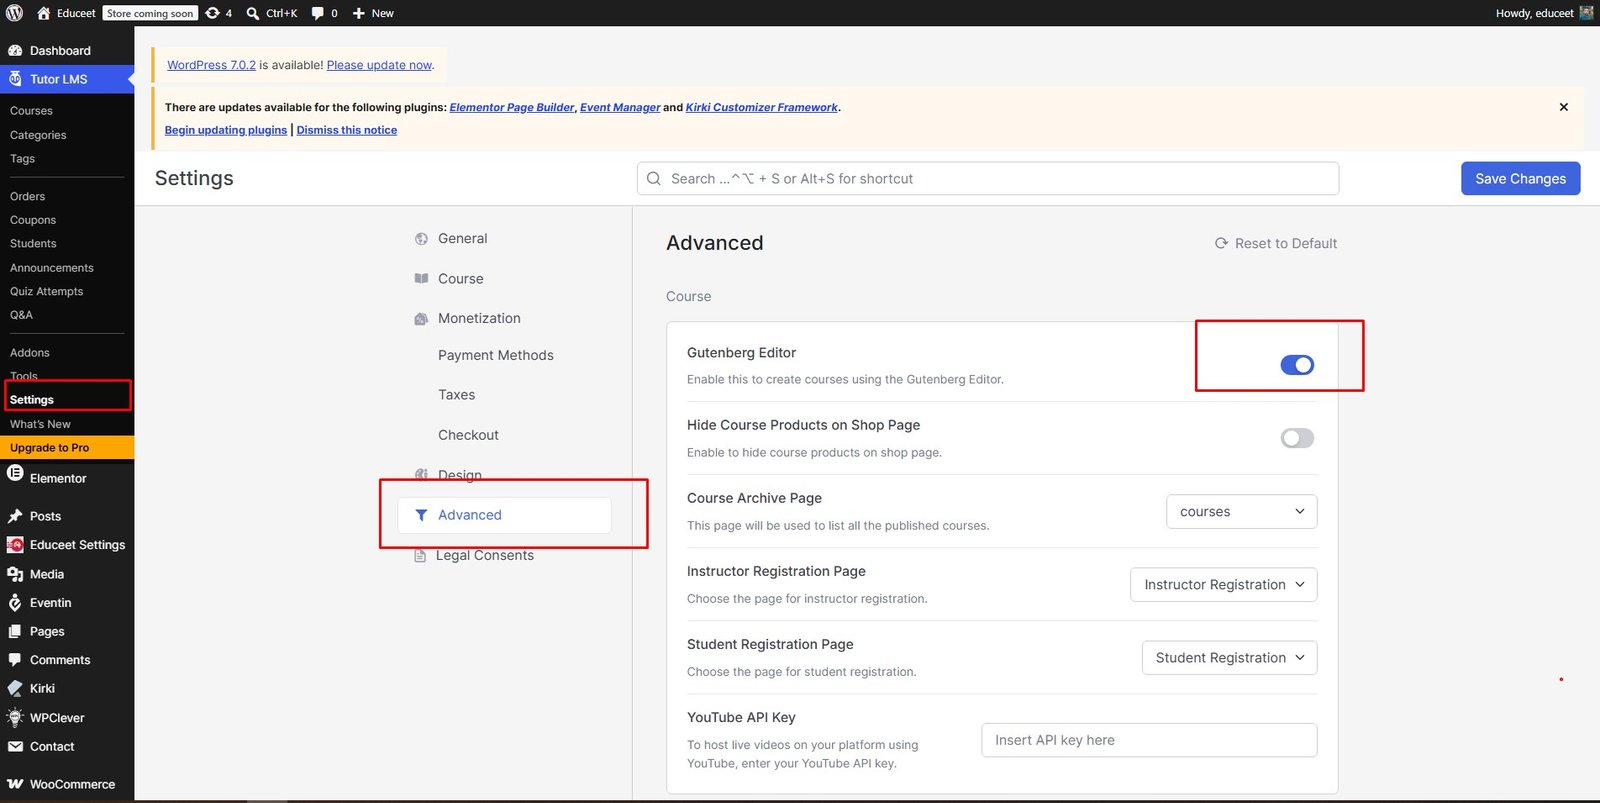Click the Elementor icon in sidebar

click(15, 474)
